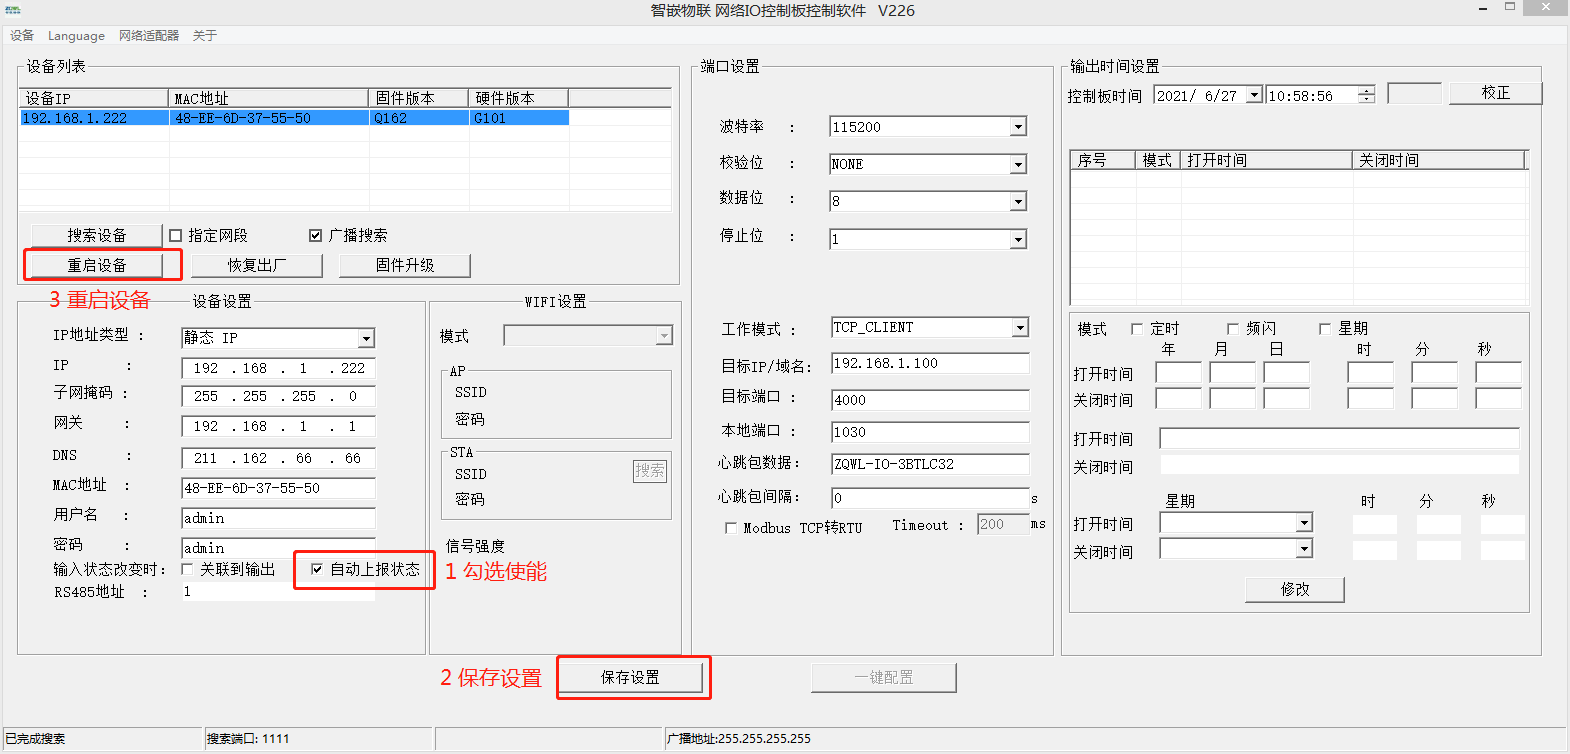Toggle the 关联到输出 checkbox
This screenshot has width=1570, height=754.
coord(187,569)
